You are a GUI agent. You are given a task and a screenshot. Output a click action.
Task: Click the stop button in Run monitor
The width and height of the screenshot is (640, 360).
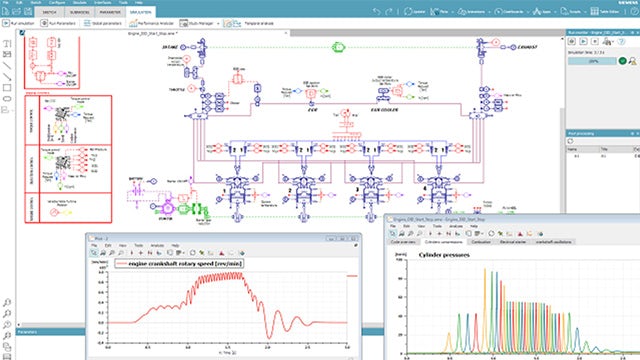pyautogui.click(x=595, y=41)
